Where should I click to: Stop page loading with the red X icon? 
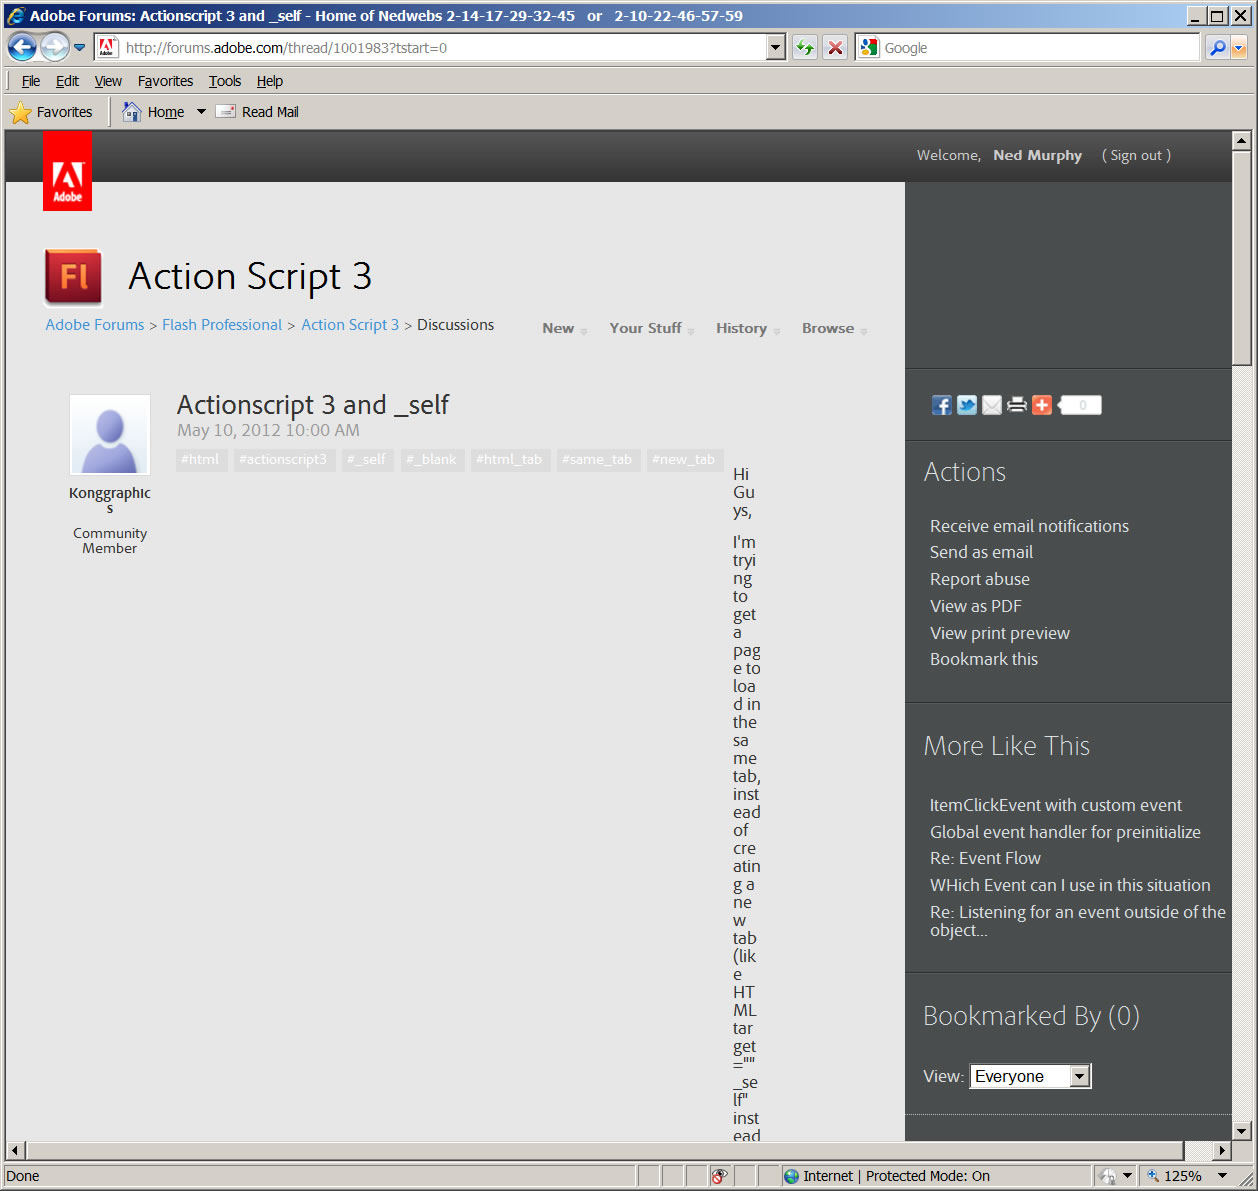click(x=835, y=47)
